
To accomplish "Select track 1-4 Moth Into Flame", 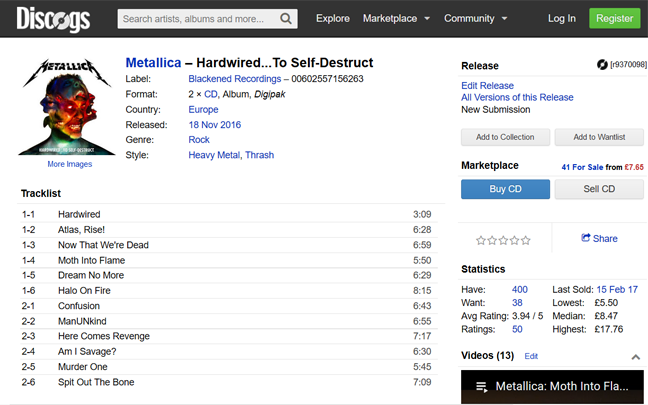I will pyautogui.click(x=91, y=260).
